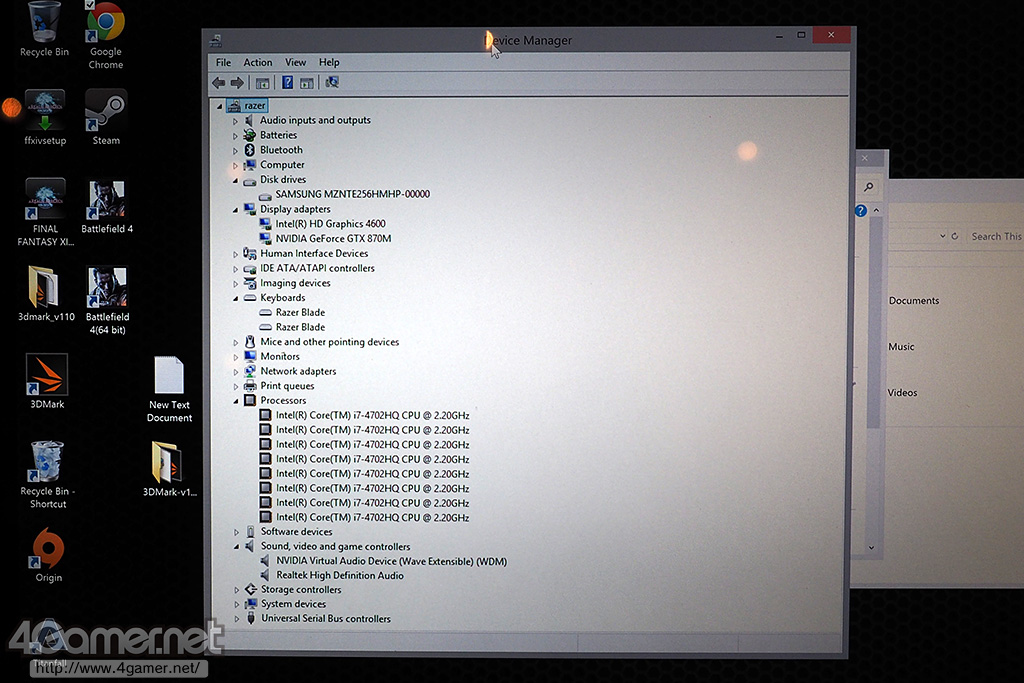Click the Help question-mark toolbar icon
The image size is (1024, 683).
[287, 83]
